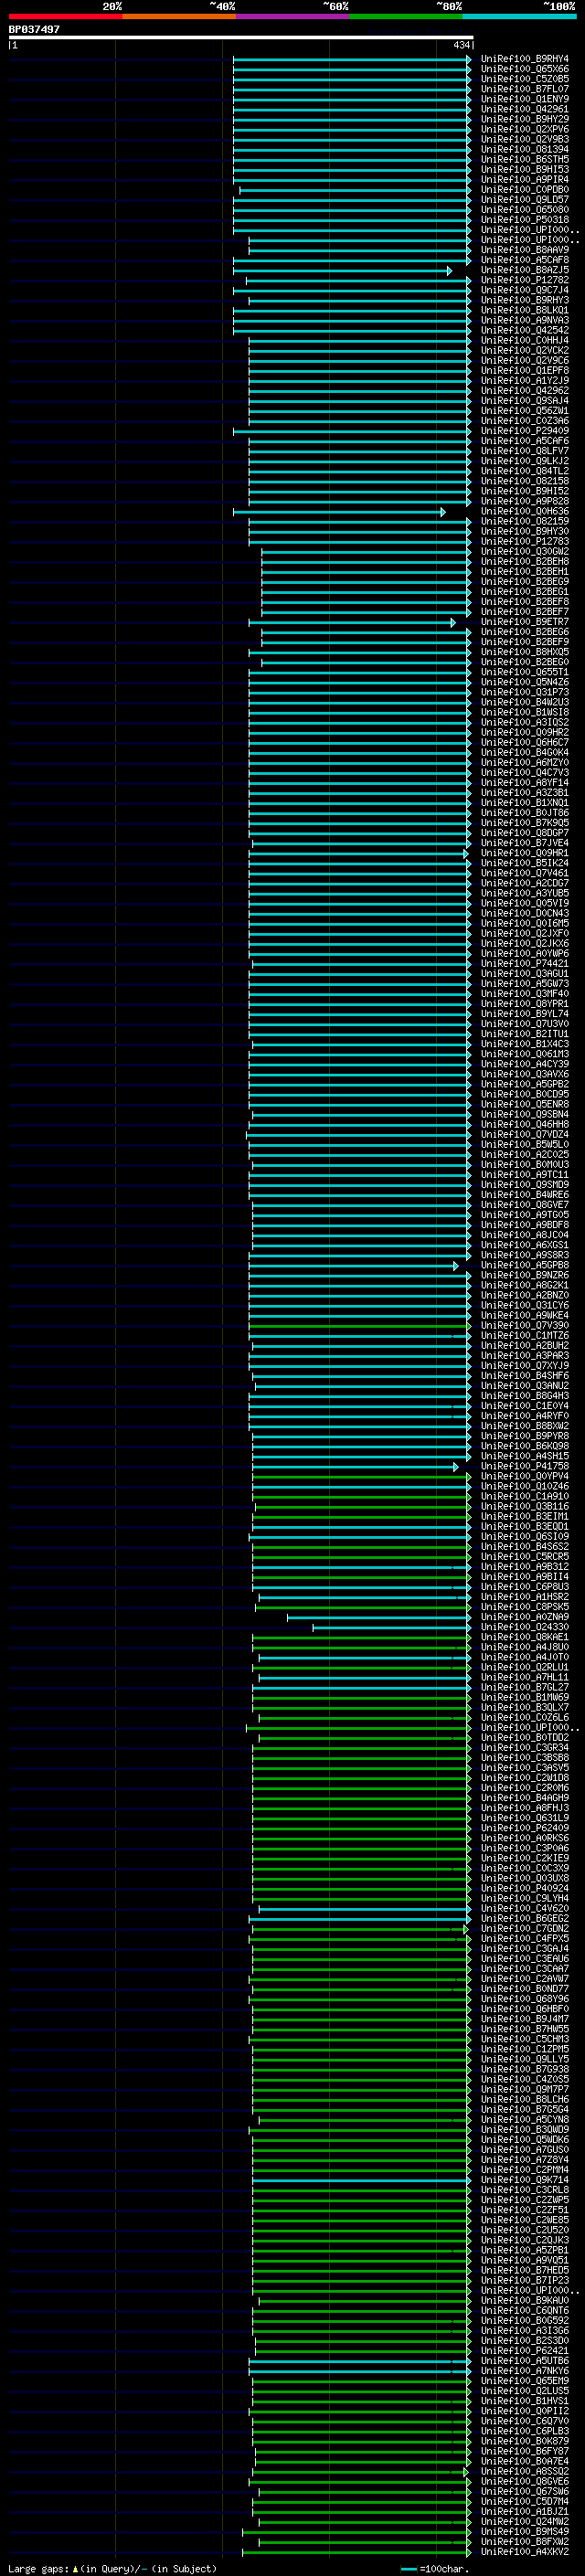Click the green alignment bar for UniRef100_Q0YPV4
This screenshot has height=2576, width=585.
click(x=361, y=1476)
